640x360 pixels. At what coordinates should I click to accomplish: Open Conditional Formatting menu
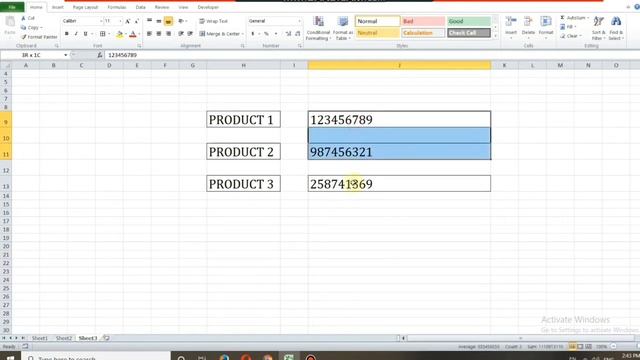pyautogui.click(x=318, y=28)
